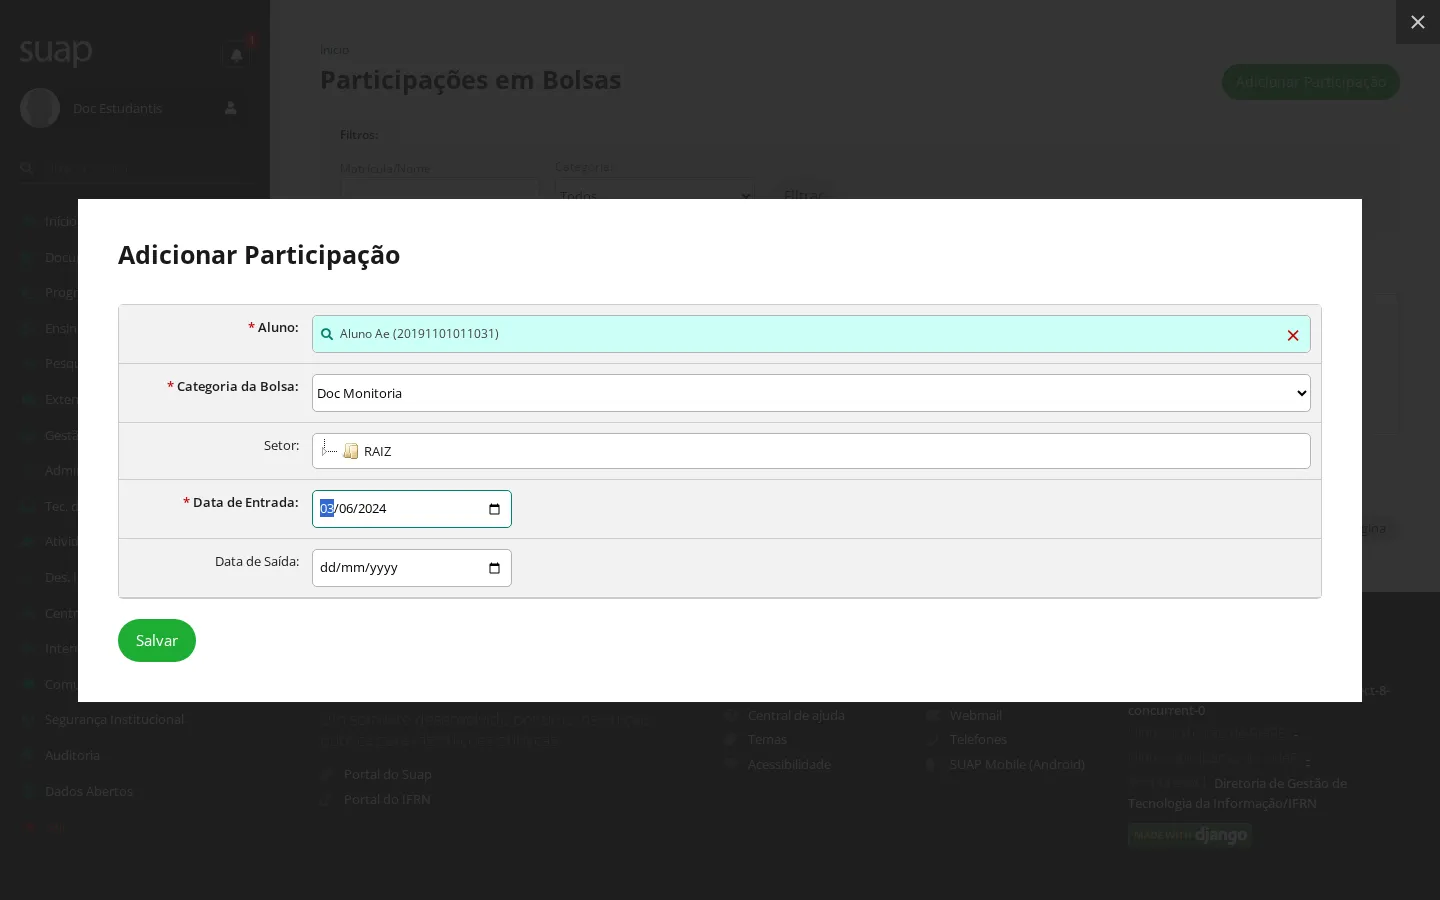Viewport: 1440px width, 900px height.
Task: Open SUAP Mobile (Android) footer link
Action: pyautogui.click(x=1017, y=764)
